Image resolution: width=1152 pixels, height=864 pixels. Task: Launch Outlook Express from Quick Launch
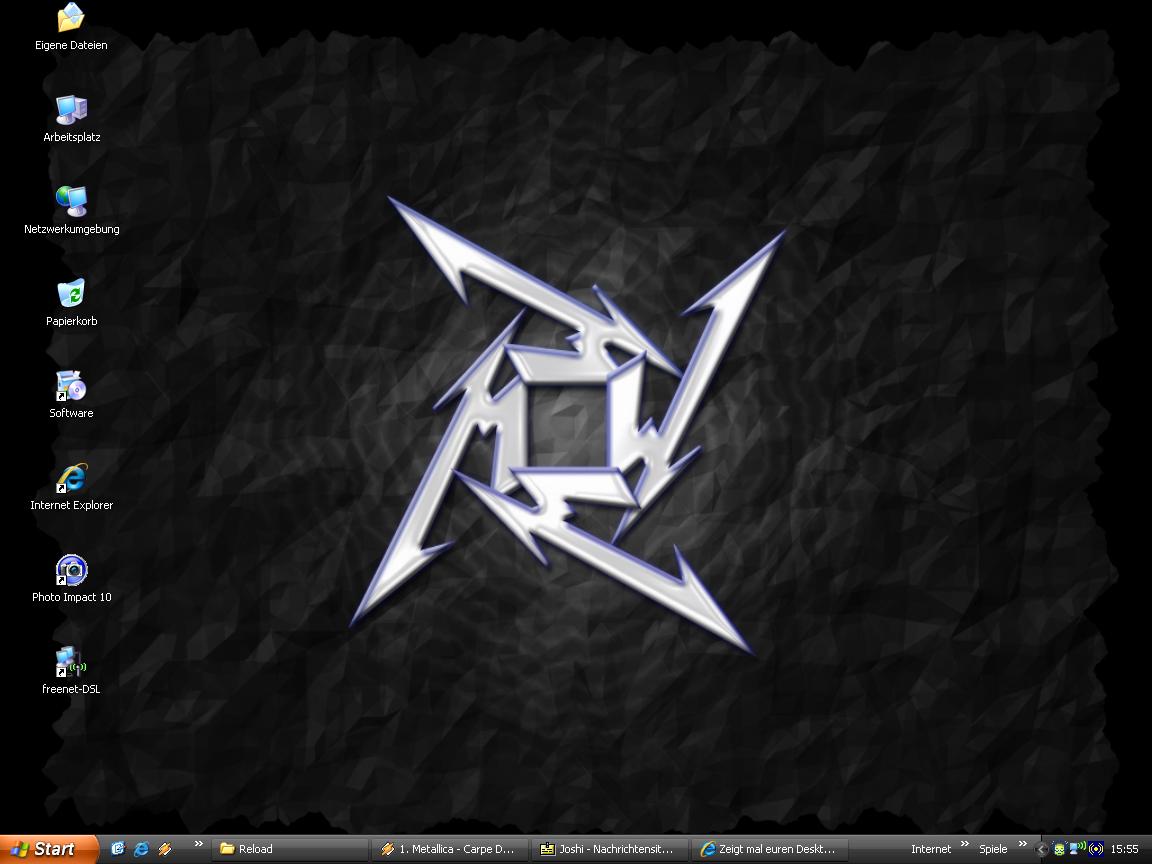pos(118,849)
